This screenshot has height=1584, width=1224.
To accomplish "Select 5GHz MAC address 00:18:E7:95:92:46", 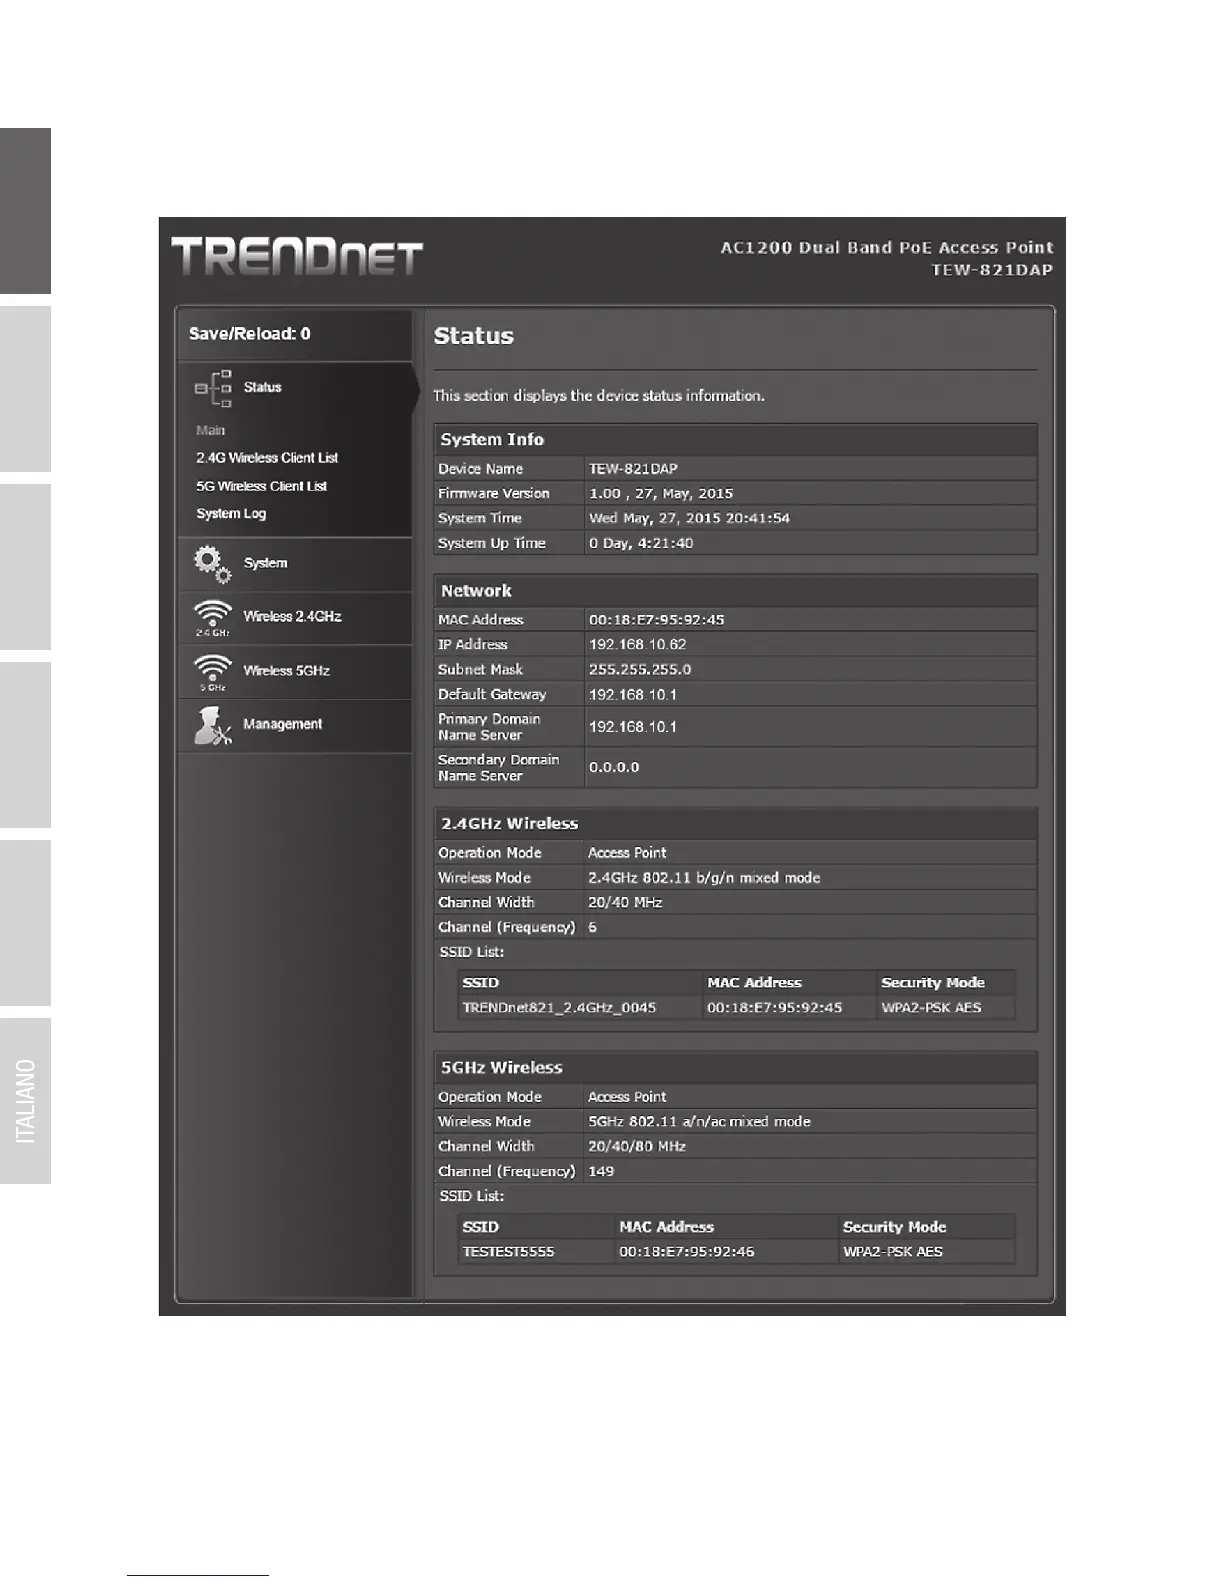I will tap(687, 1252).
